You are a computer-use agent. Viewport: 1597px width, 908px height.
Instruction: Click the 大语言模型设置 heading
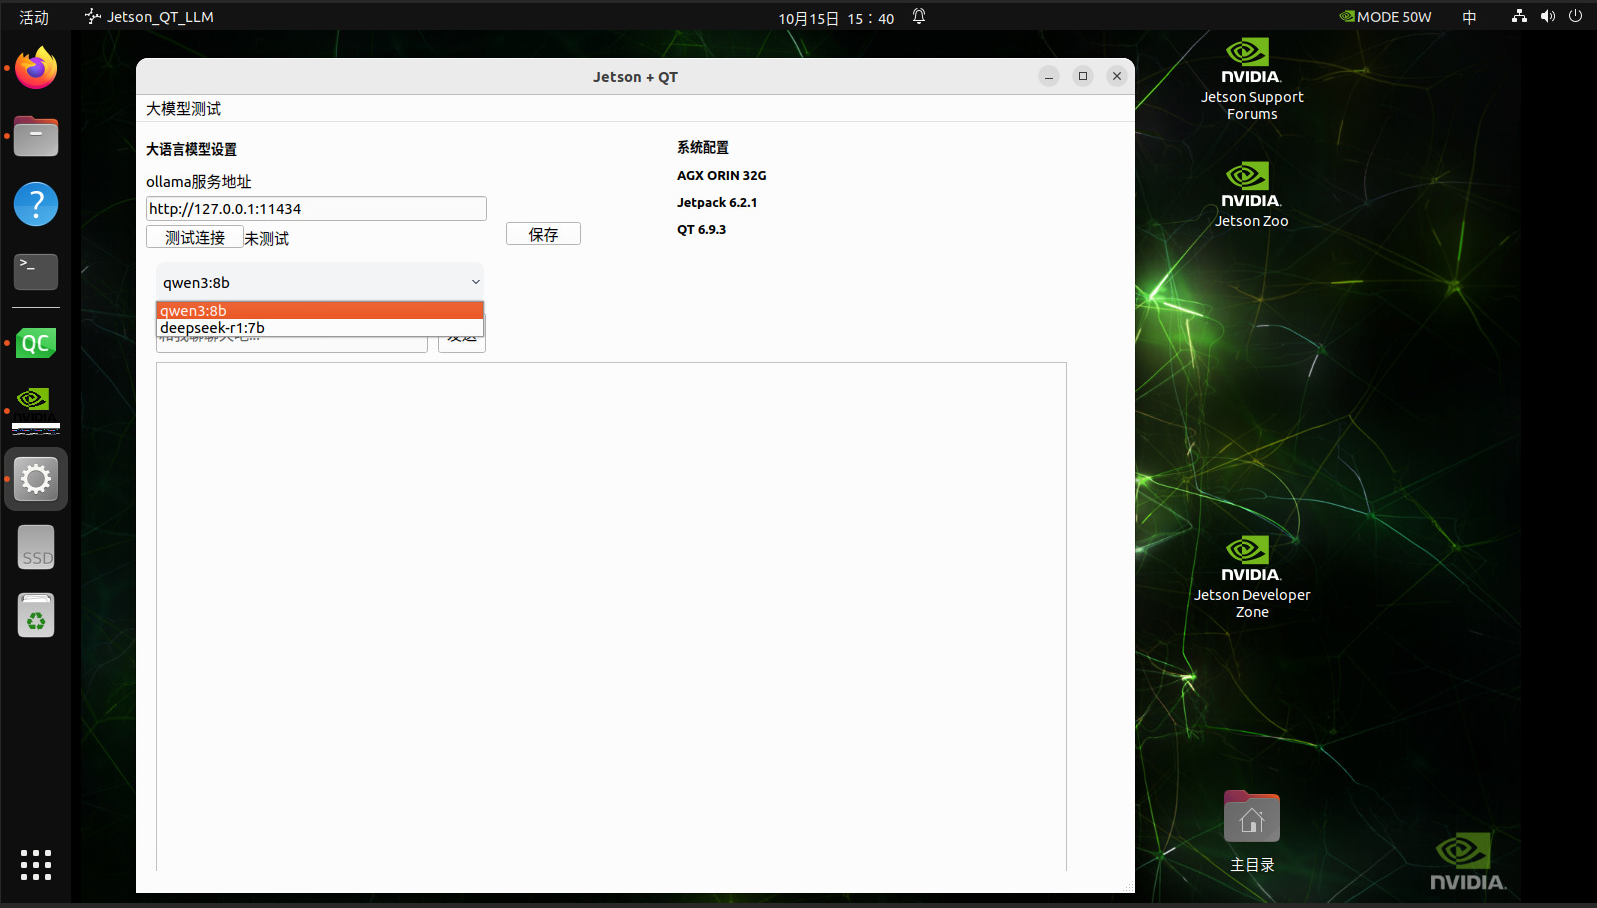[192, 149]
